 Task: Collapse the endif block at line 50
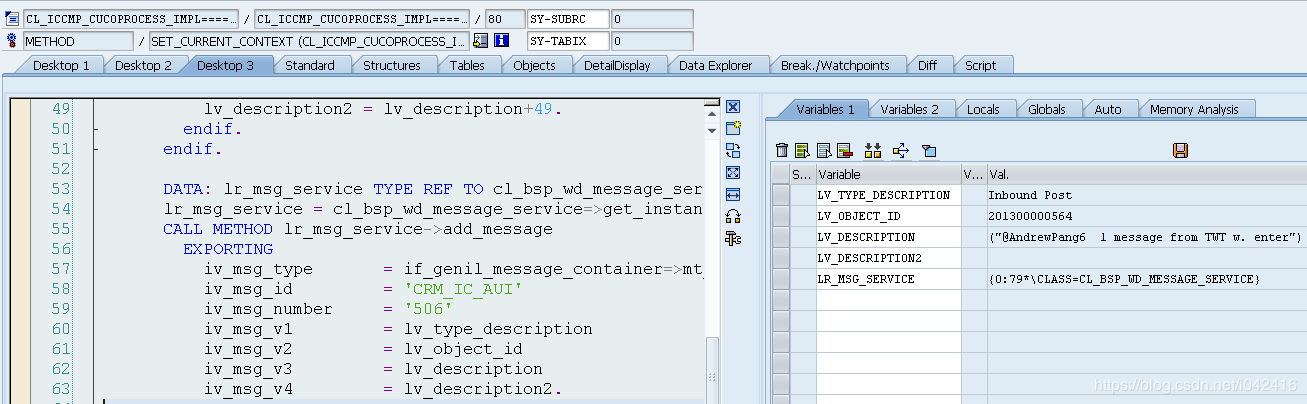pyautogui.click(x=95, y=129)
